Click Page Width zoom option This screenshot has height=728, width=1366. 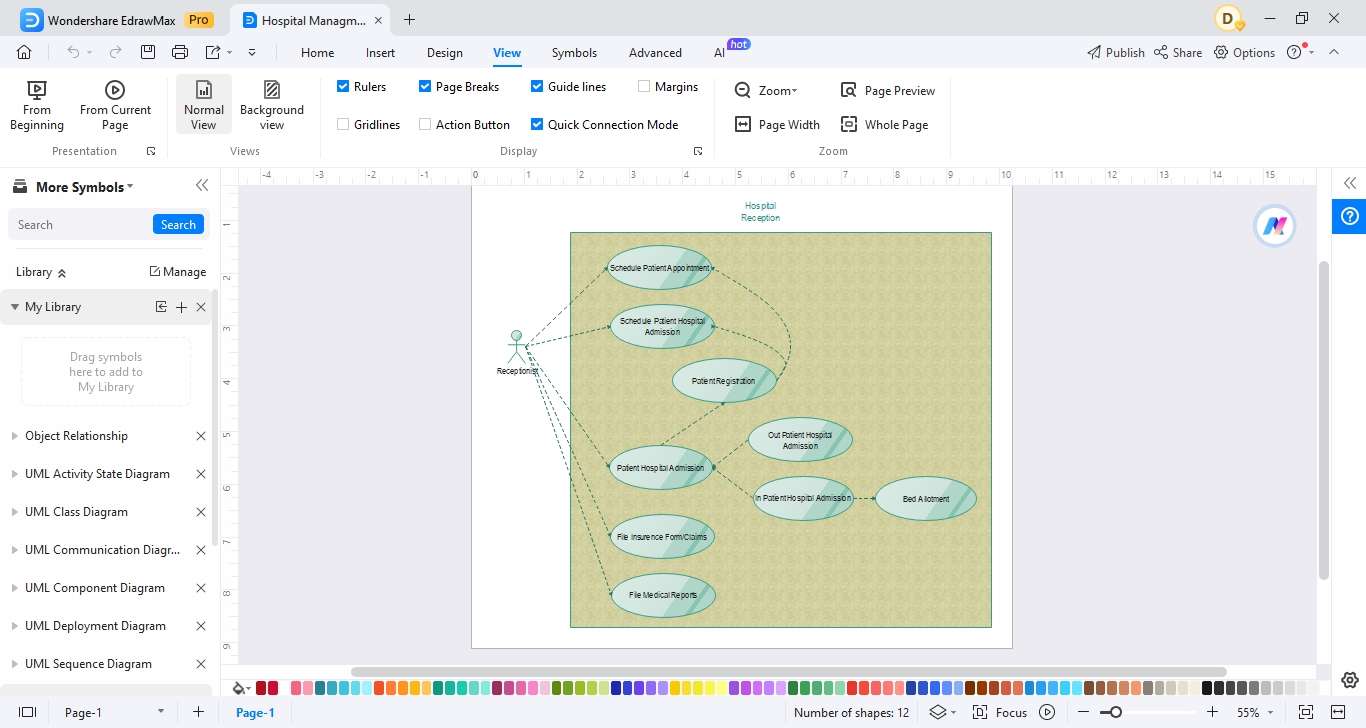pos(777,125)
